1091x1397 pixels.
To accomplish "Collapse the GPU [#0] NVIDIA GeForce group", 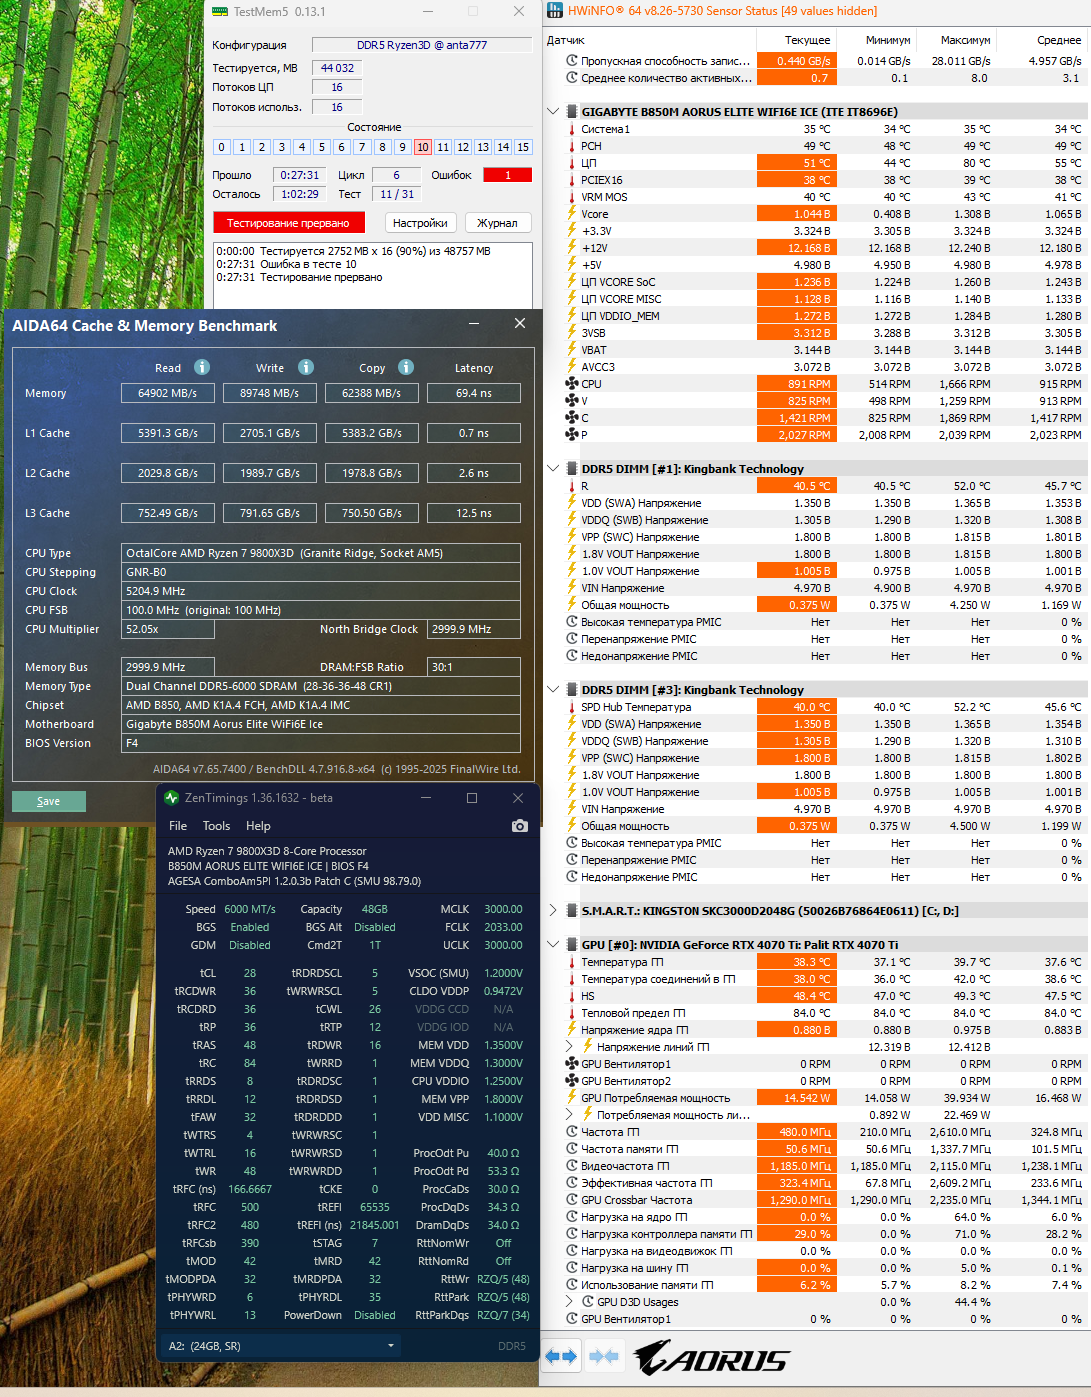I will pyautogui.click(x=554, y=945).
